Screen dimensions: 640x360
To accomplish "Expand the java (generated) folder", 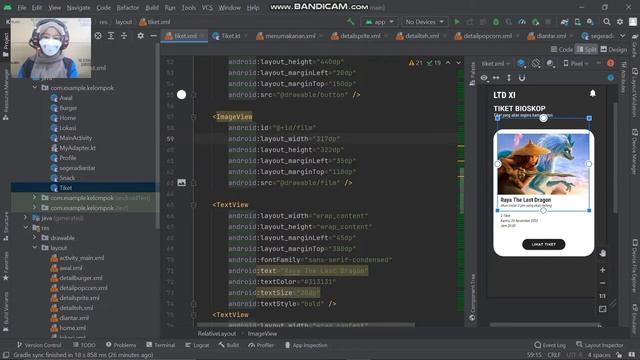I will [25, 218].
